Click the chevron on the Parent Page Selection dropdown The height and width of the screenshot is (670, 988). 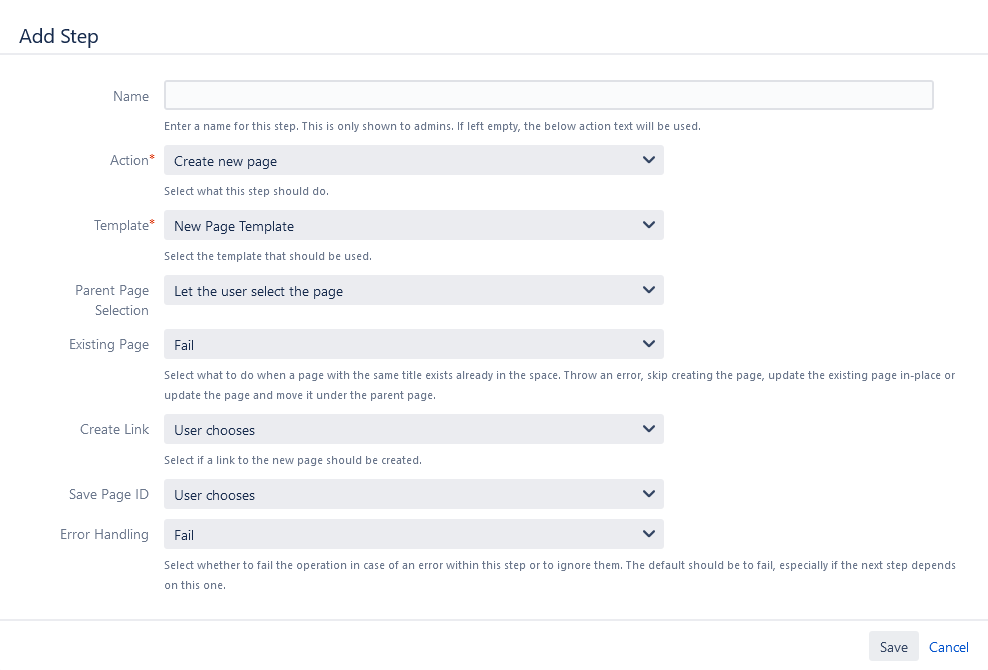(648, 290)
